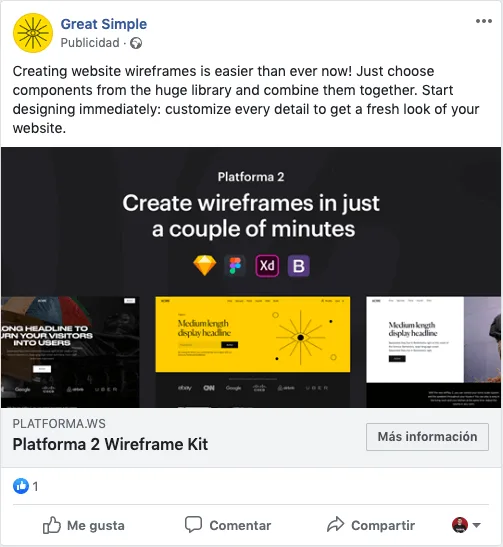Viewport: 503px width, 547px height.
Task: Click the globe public audience icon
Action: point(136,43)
